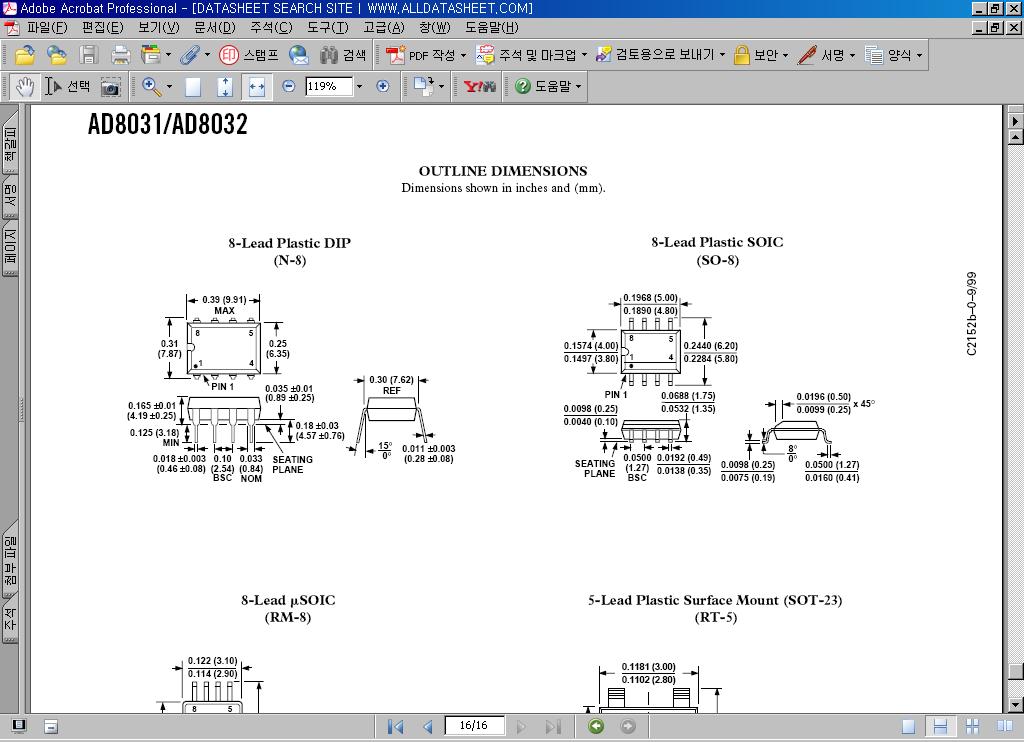Open the 주석(C) menu
Viewport: 1024px width, 742px height.
(271, 27)
